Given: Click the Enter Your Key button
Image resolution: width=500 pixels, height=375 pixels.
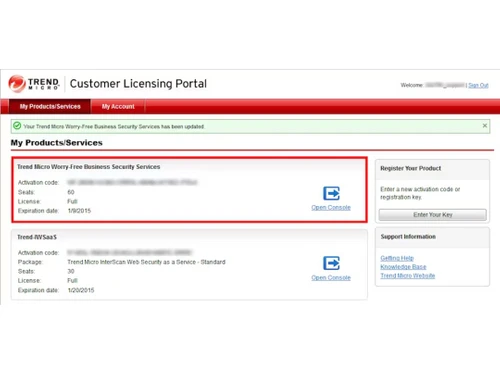Looking at the screenshot, I should point(433,215).
